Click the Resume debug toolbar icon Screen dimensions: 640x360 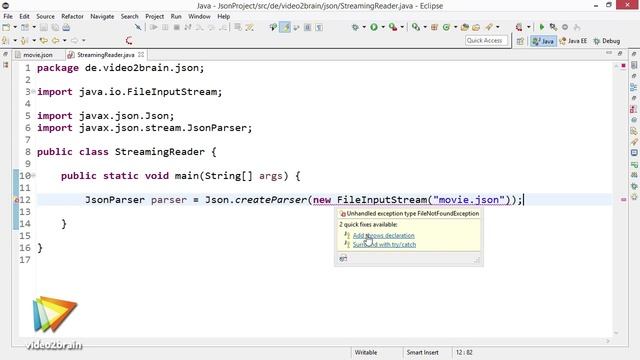[x=153, y=27]
